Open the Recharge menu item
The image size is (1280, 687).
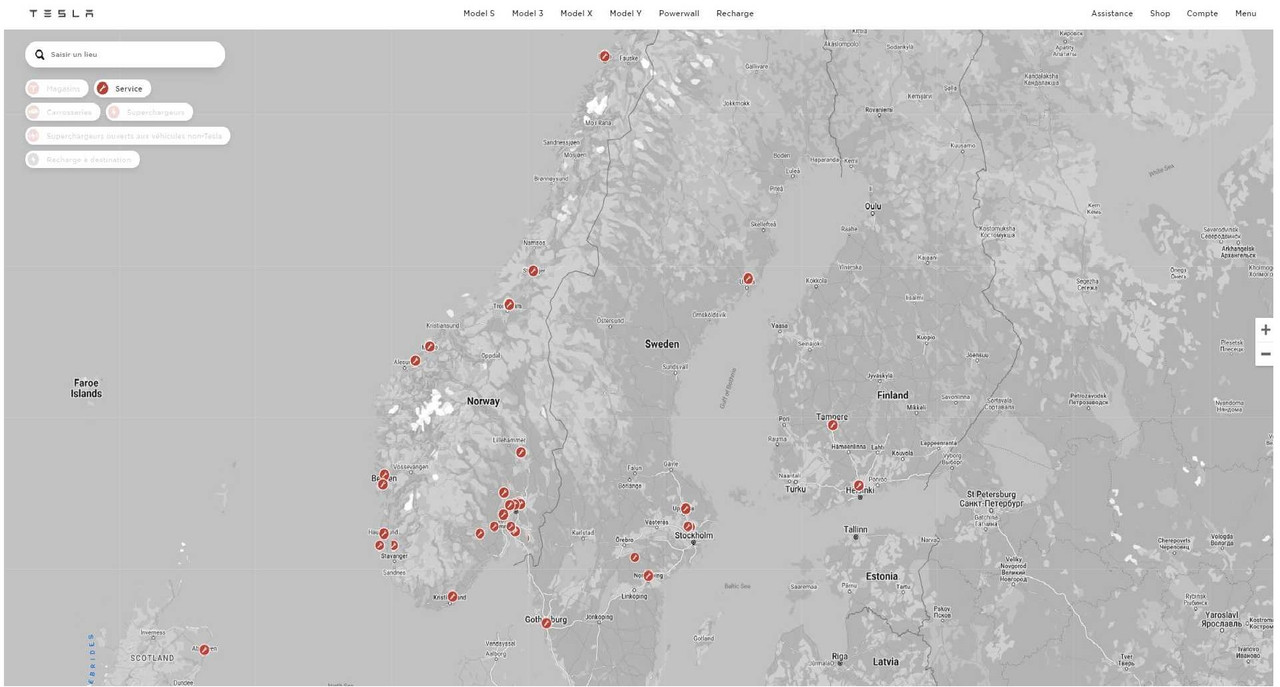click(x=735, y=13)
